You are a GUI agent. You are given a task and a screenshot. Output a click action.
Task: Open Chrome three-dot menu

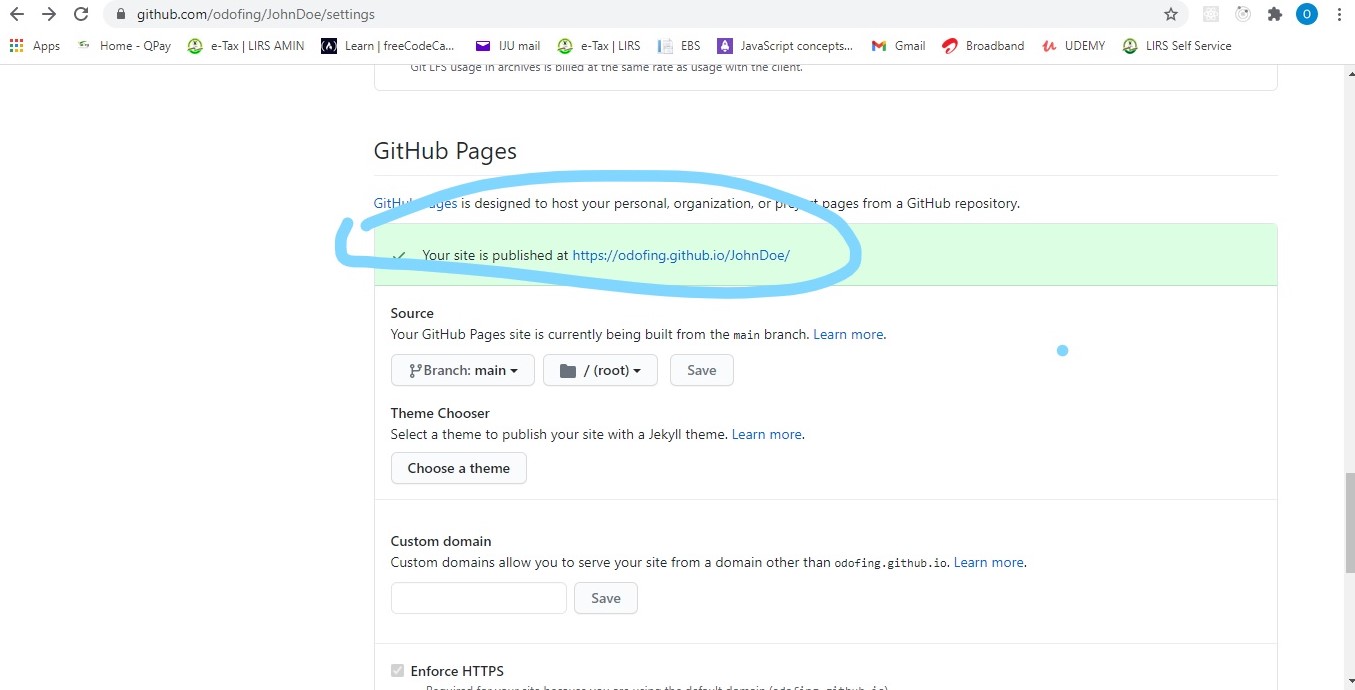point(1339,15)
